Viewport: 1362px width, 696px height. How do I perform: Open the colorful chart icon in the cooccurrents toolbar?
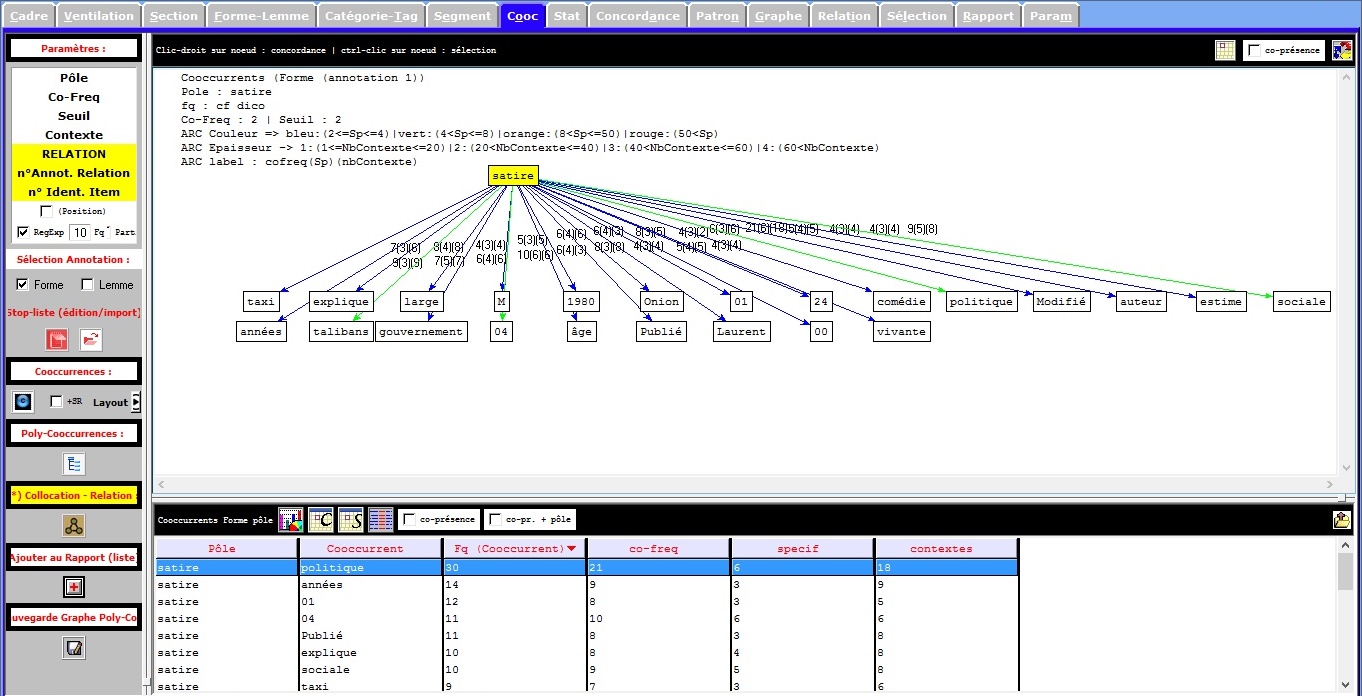click(x=290, y=519)
